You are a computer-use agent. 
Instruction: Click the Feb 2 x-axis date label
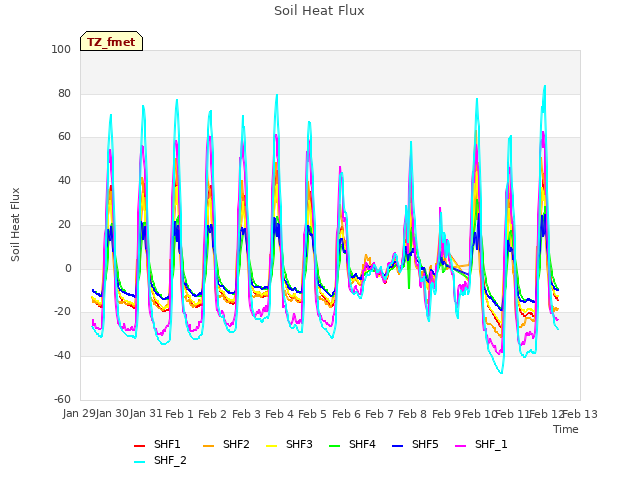pos(212,414)
